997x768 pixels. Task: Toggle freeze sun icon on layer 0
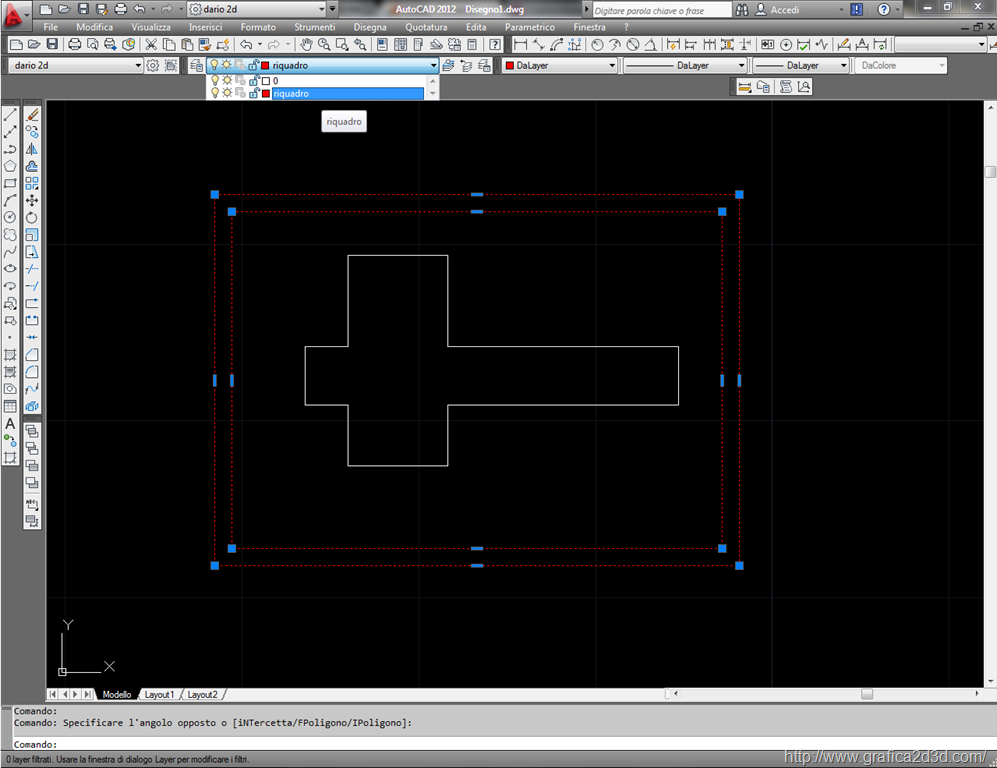[227, 80]
